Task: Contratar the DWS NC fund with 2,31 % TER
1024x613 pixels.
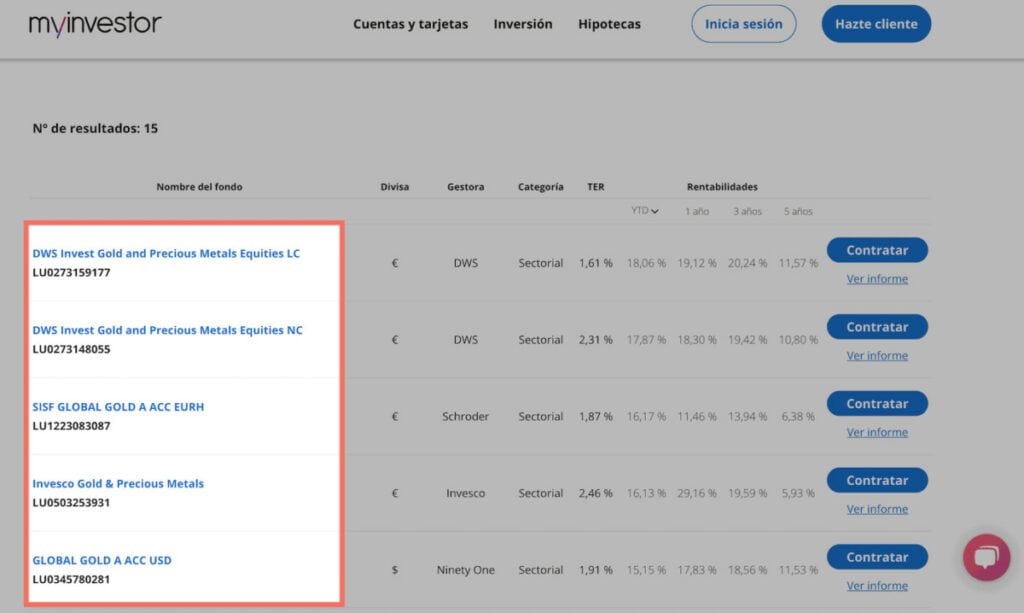Action: tap(877, 327)
